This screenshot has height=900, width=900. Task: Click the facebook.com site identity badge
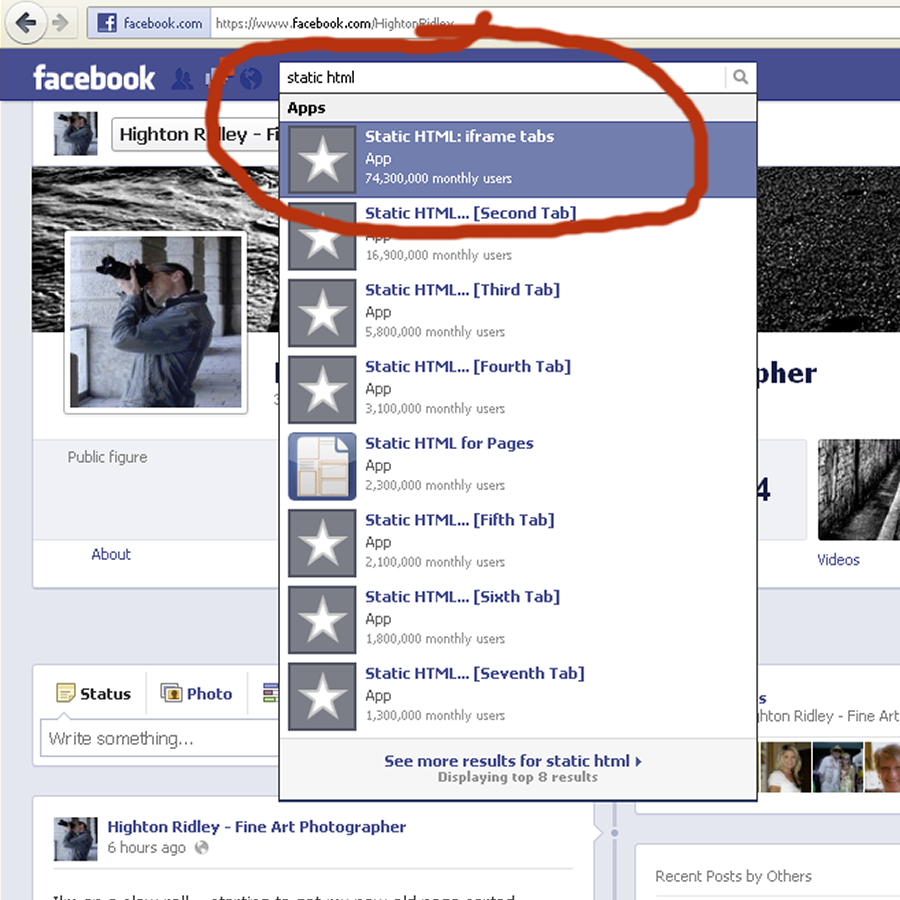pos(149,23)
